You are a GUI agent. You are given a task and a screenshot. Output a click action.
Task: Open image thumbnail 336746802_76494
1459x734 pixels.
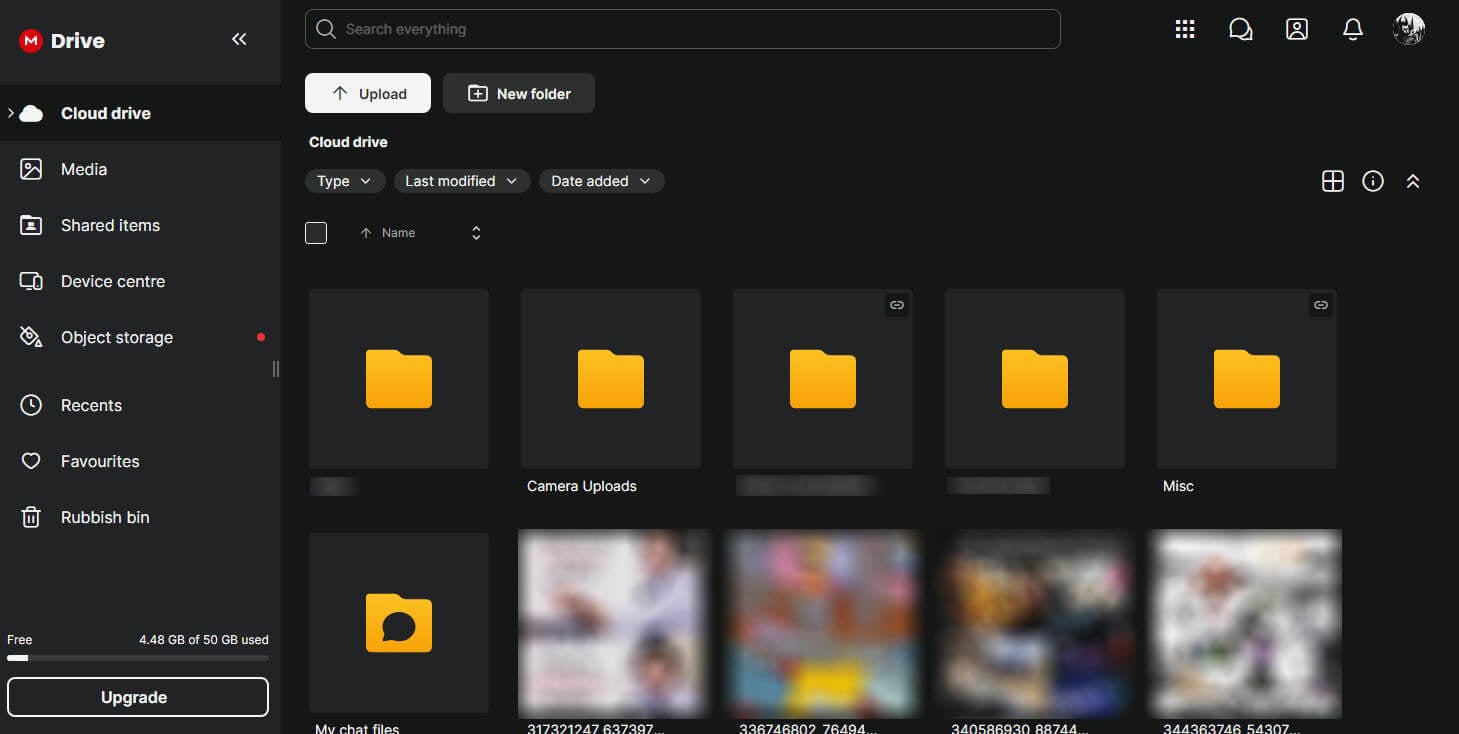(x=823, y=623)
